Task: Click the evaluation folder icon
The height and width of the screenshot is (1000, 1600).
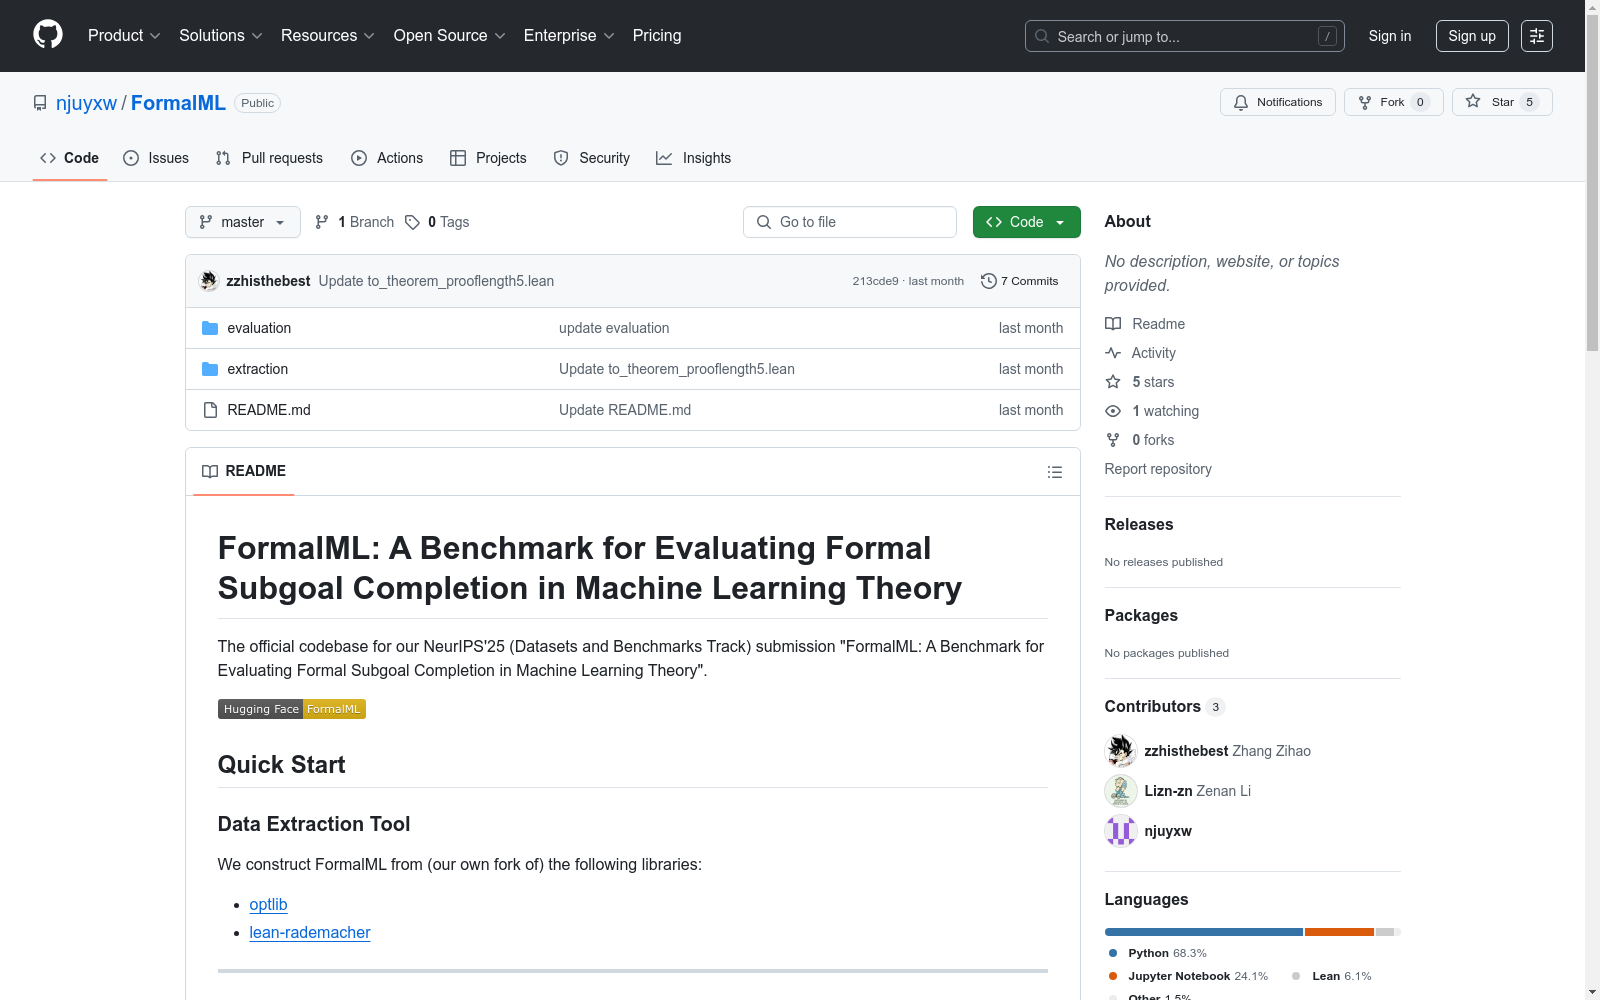Action: 210,328
